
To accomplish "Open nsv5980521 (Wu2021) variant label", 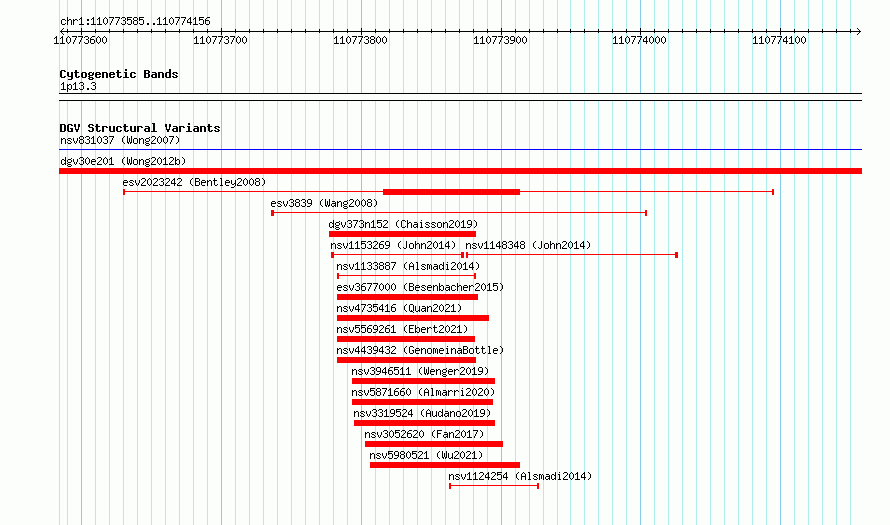I will point(426,455).
